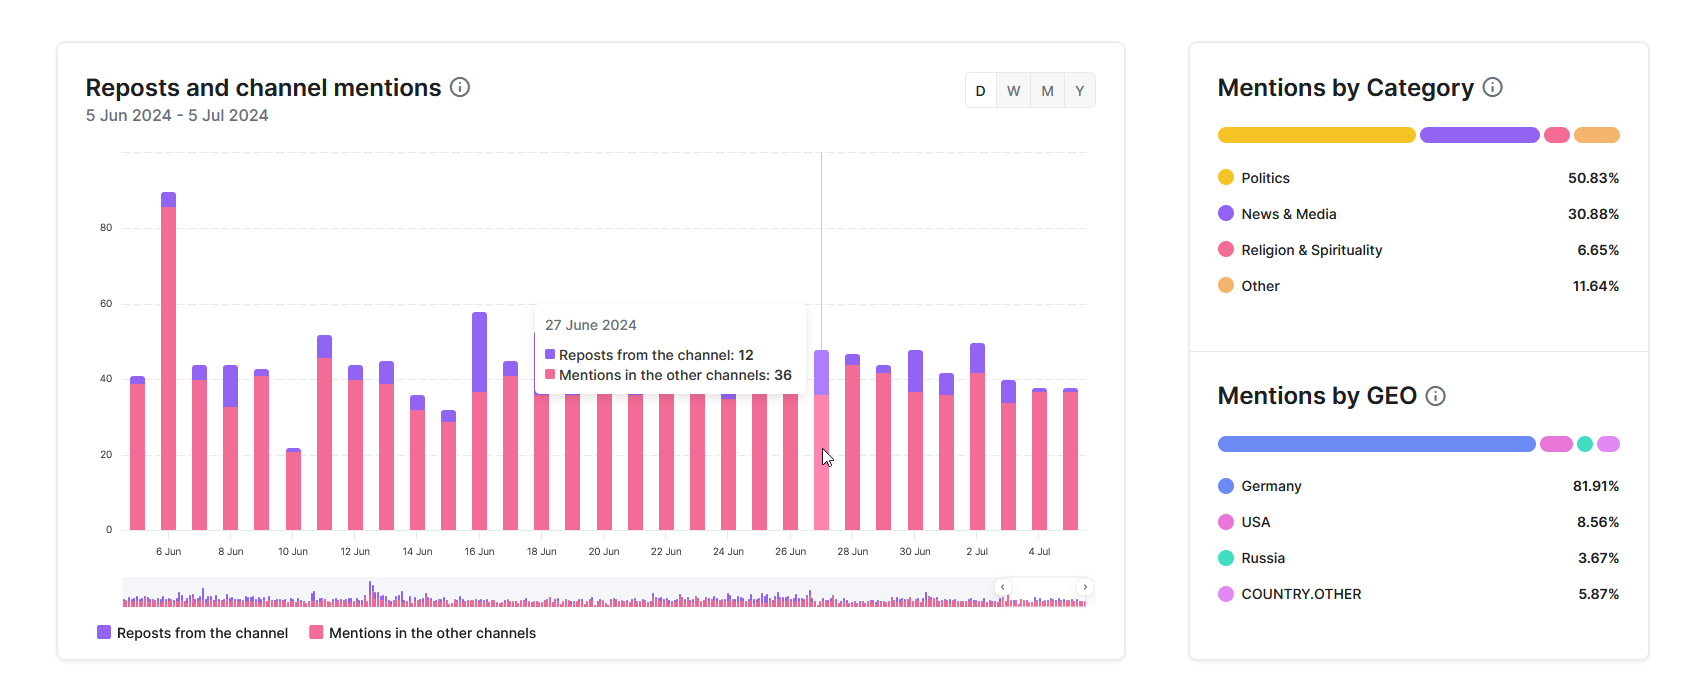Select the USA entry in GEO list

1255,522
